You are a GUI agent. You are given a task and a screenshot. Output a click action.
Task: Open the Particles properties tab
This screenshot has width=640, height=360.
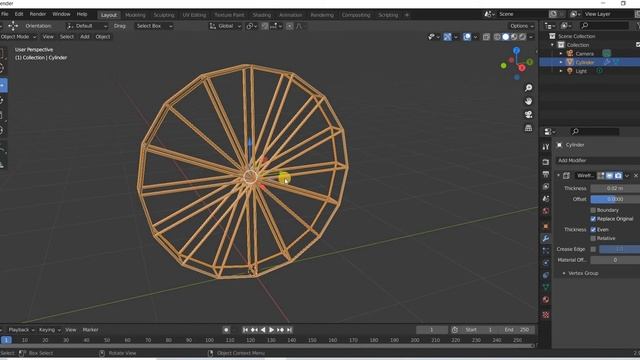point(546,251)
